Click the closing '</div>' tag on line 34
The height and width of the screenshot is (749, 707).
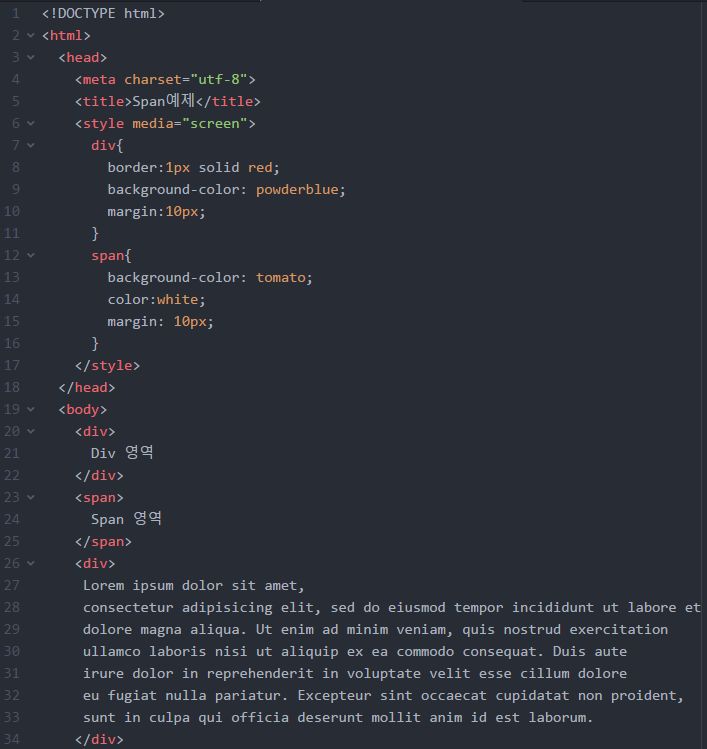click(x=99, y=739)
